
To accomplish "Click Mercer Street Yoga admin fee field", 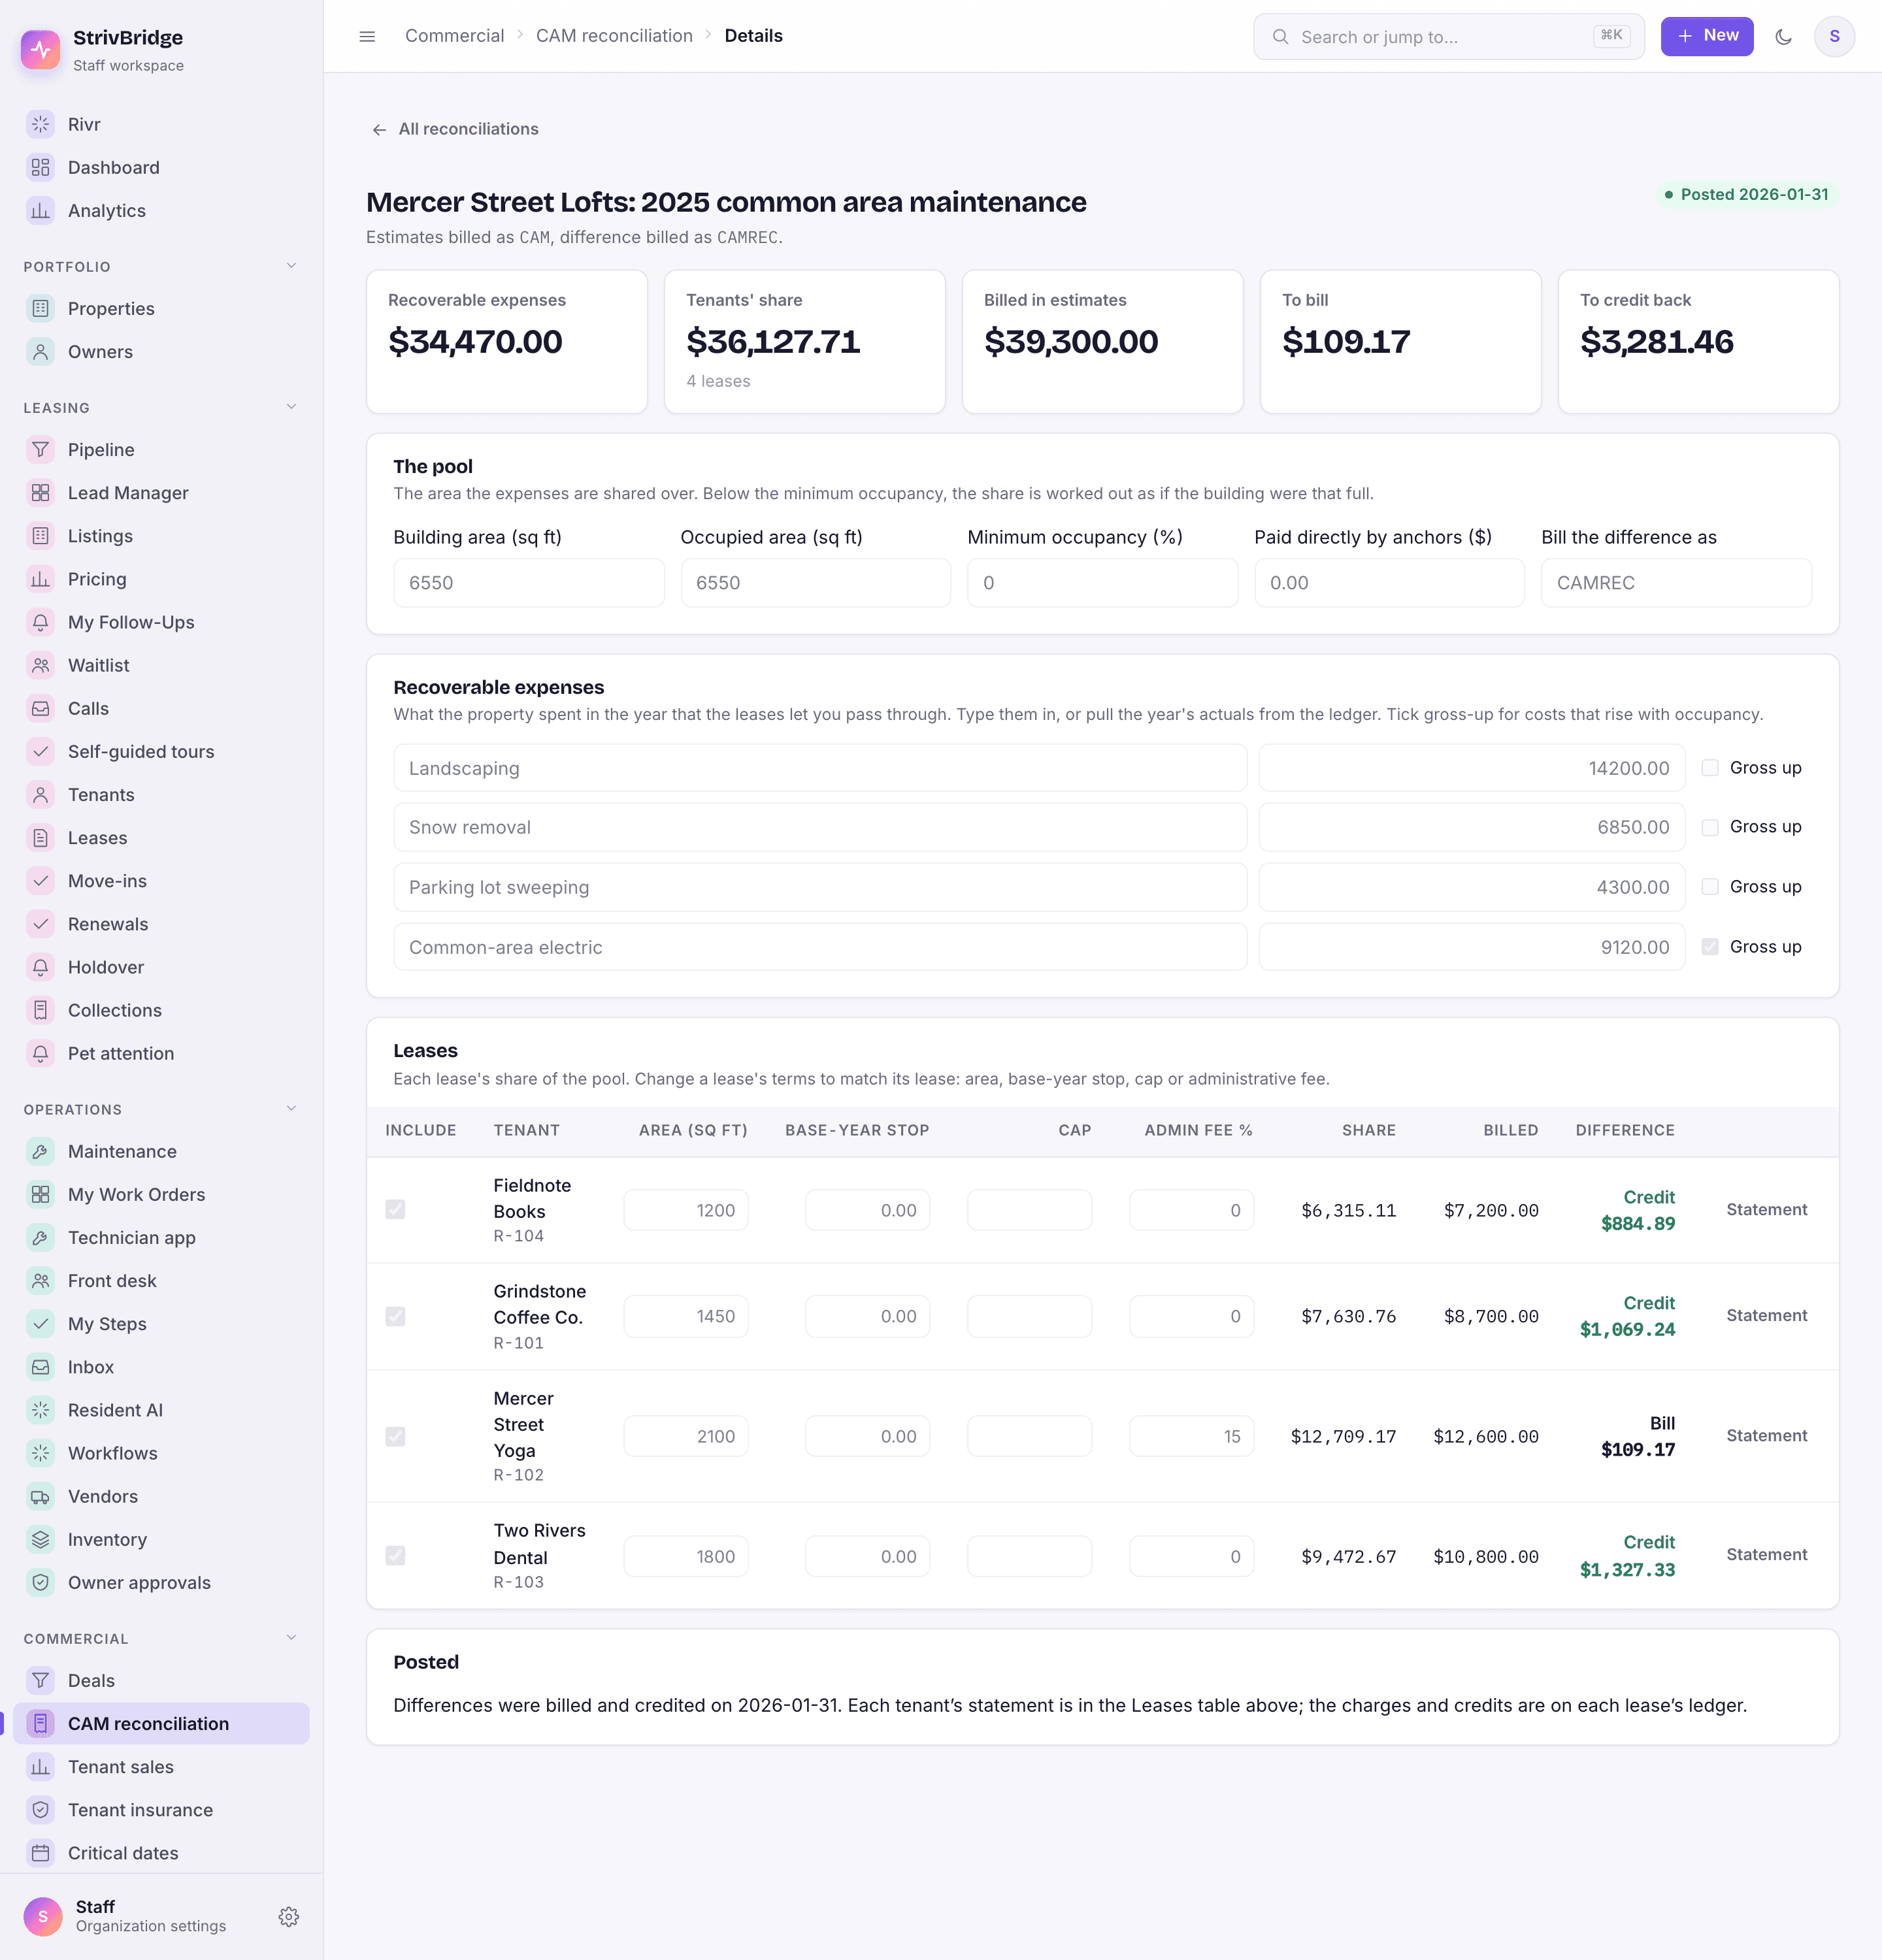I will [1191, 1436].
